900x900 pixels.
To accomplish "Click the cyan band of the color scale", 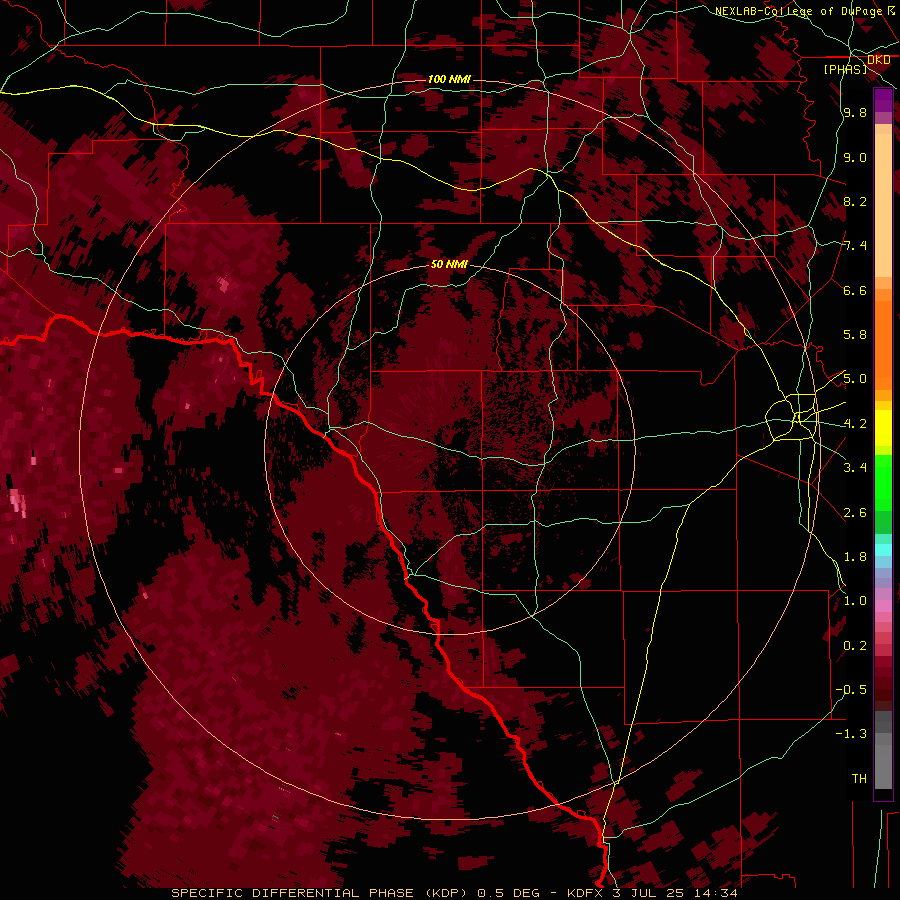I will point(883,550).
